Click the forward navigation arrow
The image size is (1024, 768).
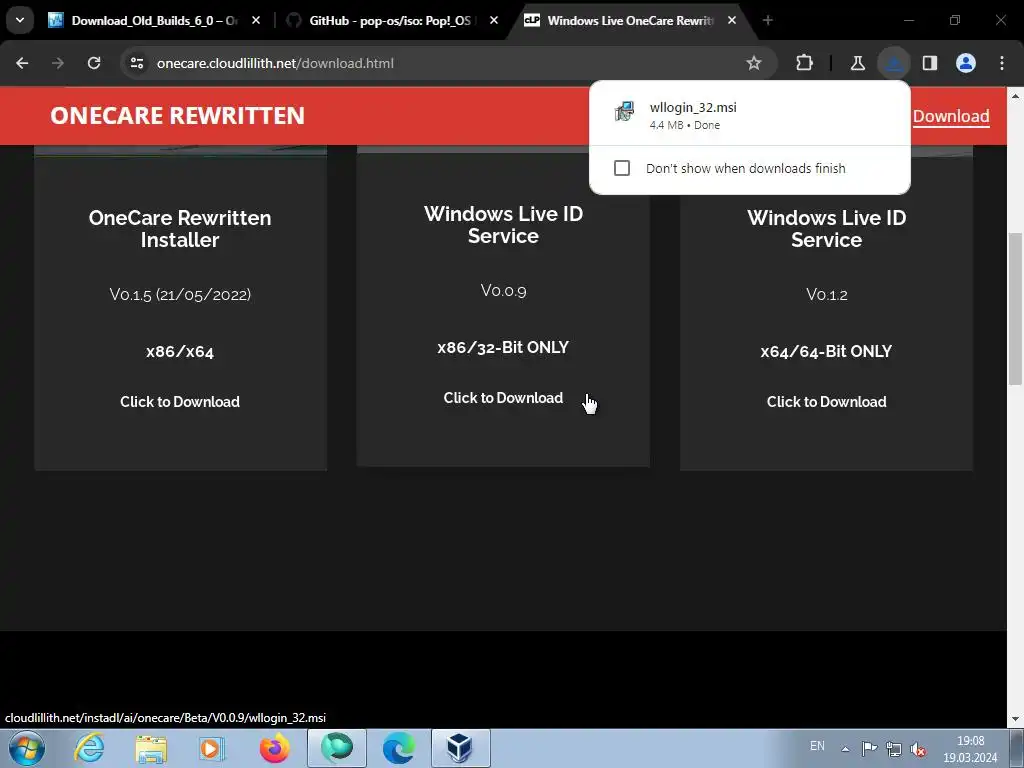pos(58,63)
